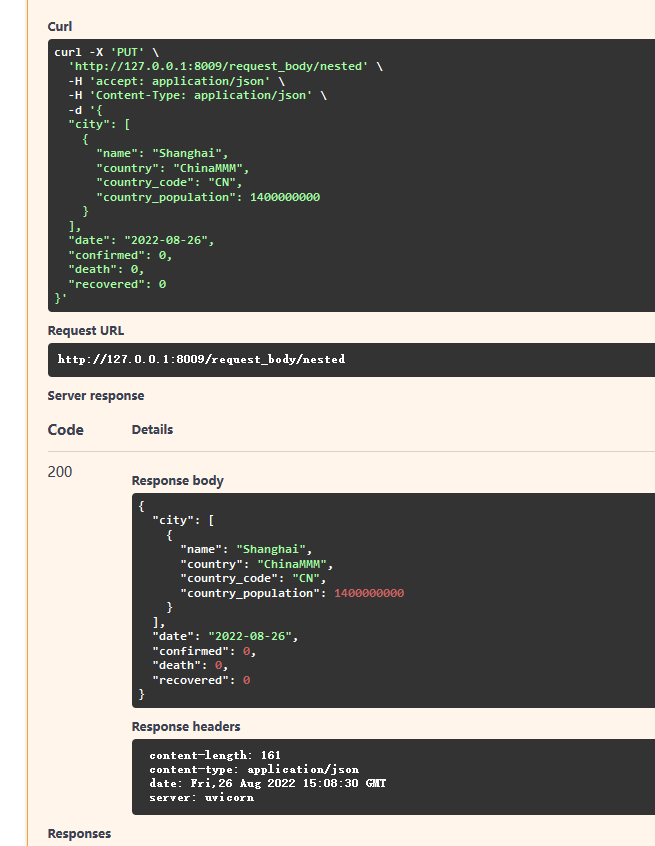Select the request URL text box
The image size is (655, 846).
351,359
